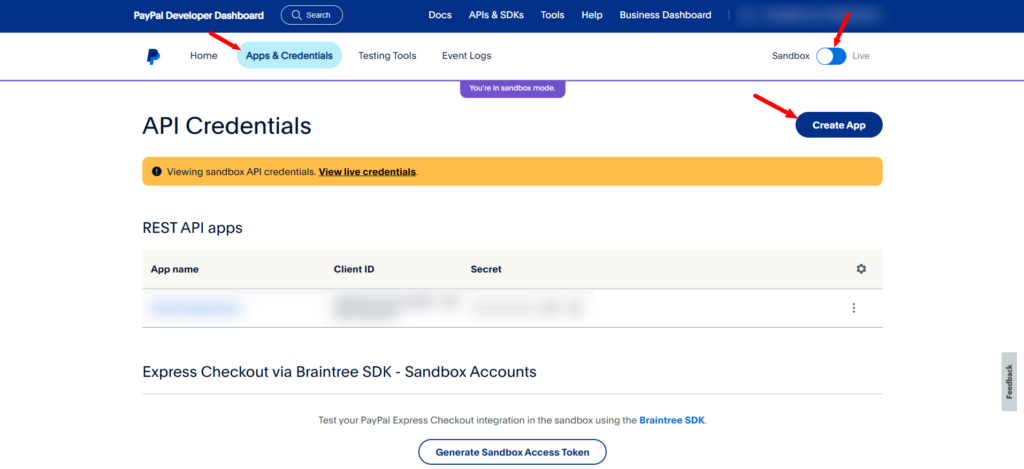Viewport: 1024px width, 469px height.
Task: Follow the View live credentials link
Action: [367, 172]
